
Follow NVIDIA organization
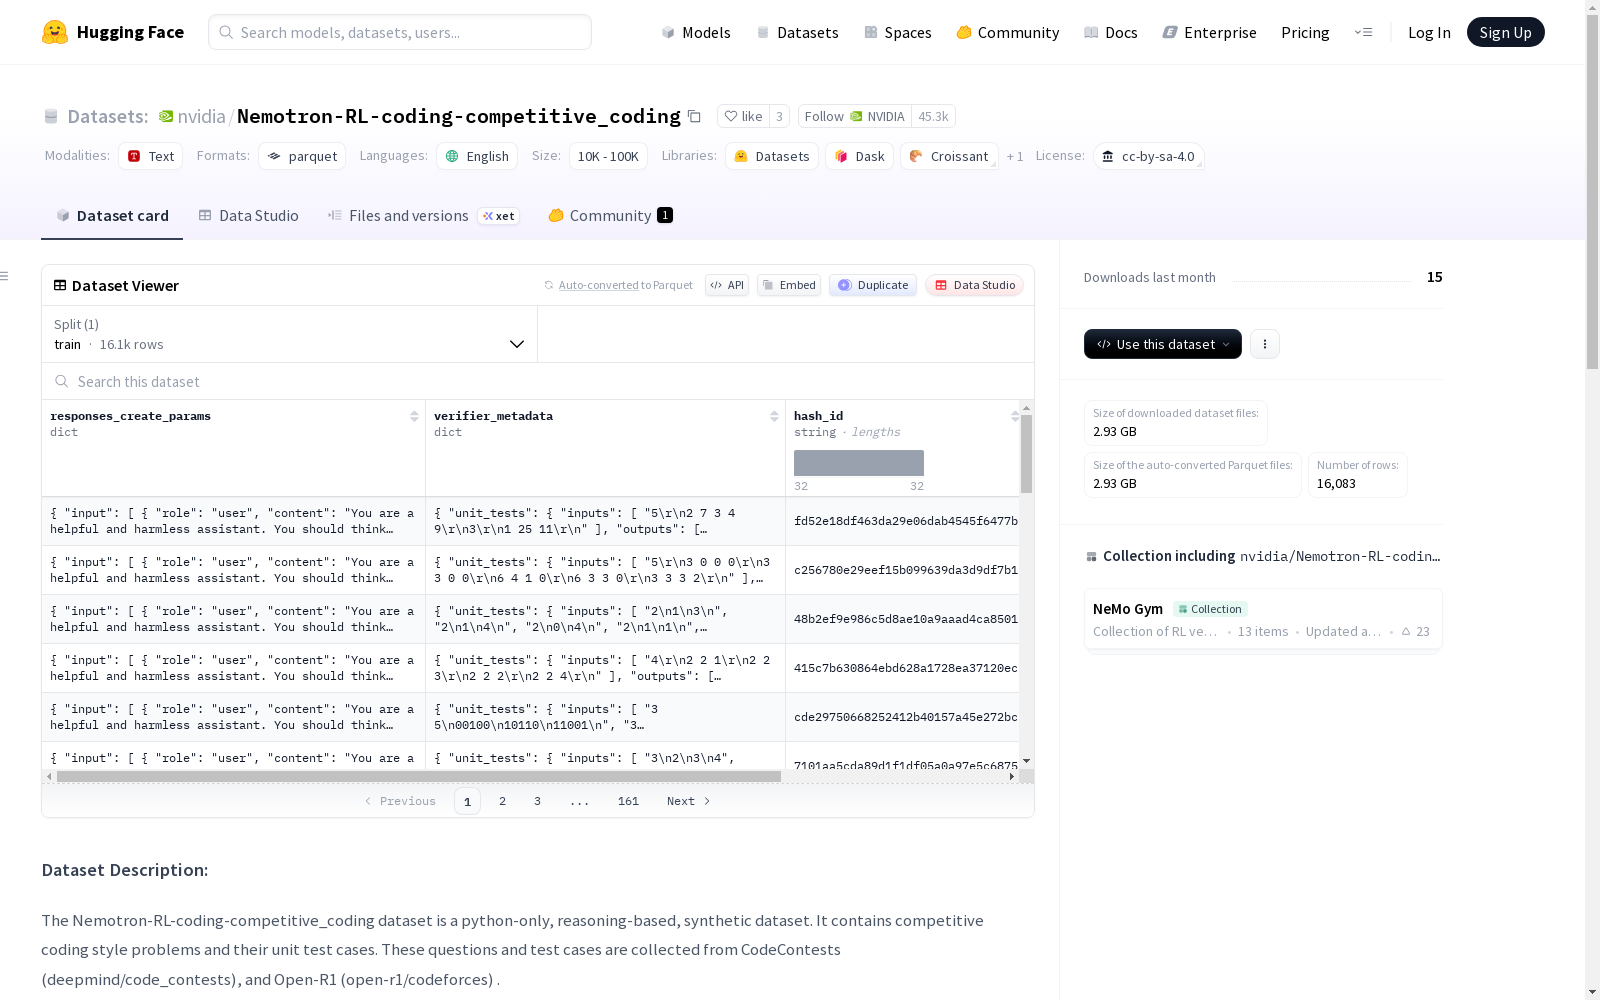(x=855, y=116)
